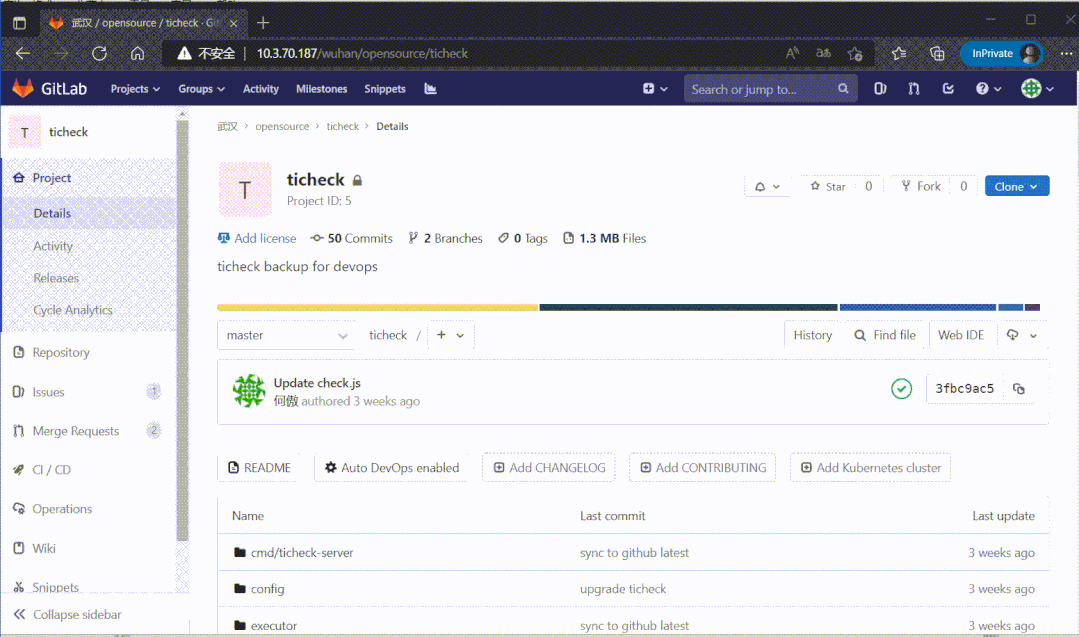Expand the Clone dropdown
This screenshot has width=1079, height=637.
(1016, 186)
